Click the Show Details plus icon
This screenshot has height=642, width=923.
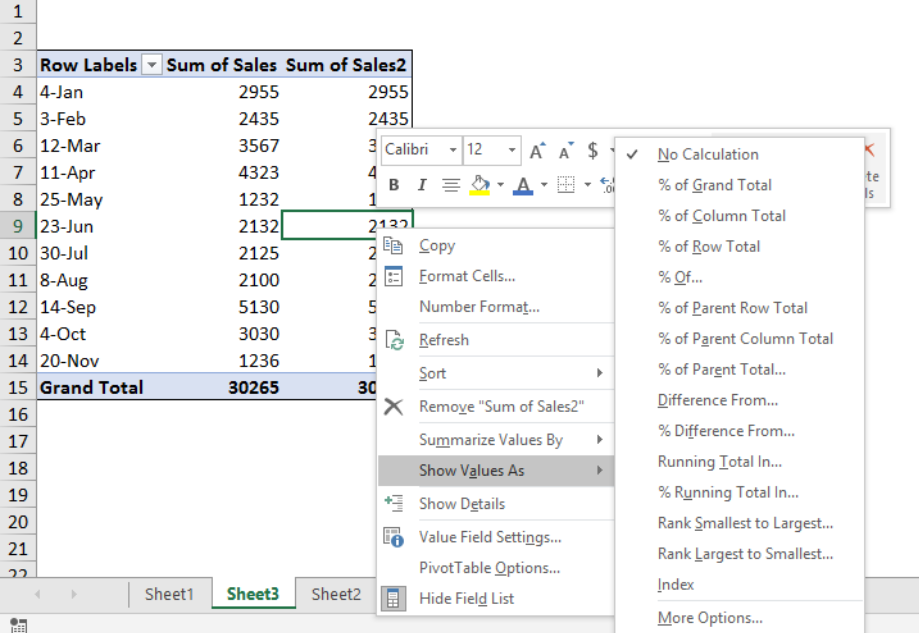tap(393, 503)
